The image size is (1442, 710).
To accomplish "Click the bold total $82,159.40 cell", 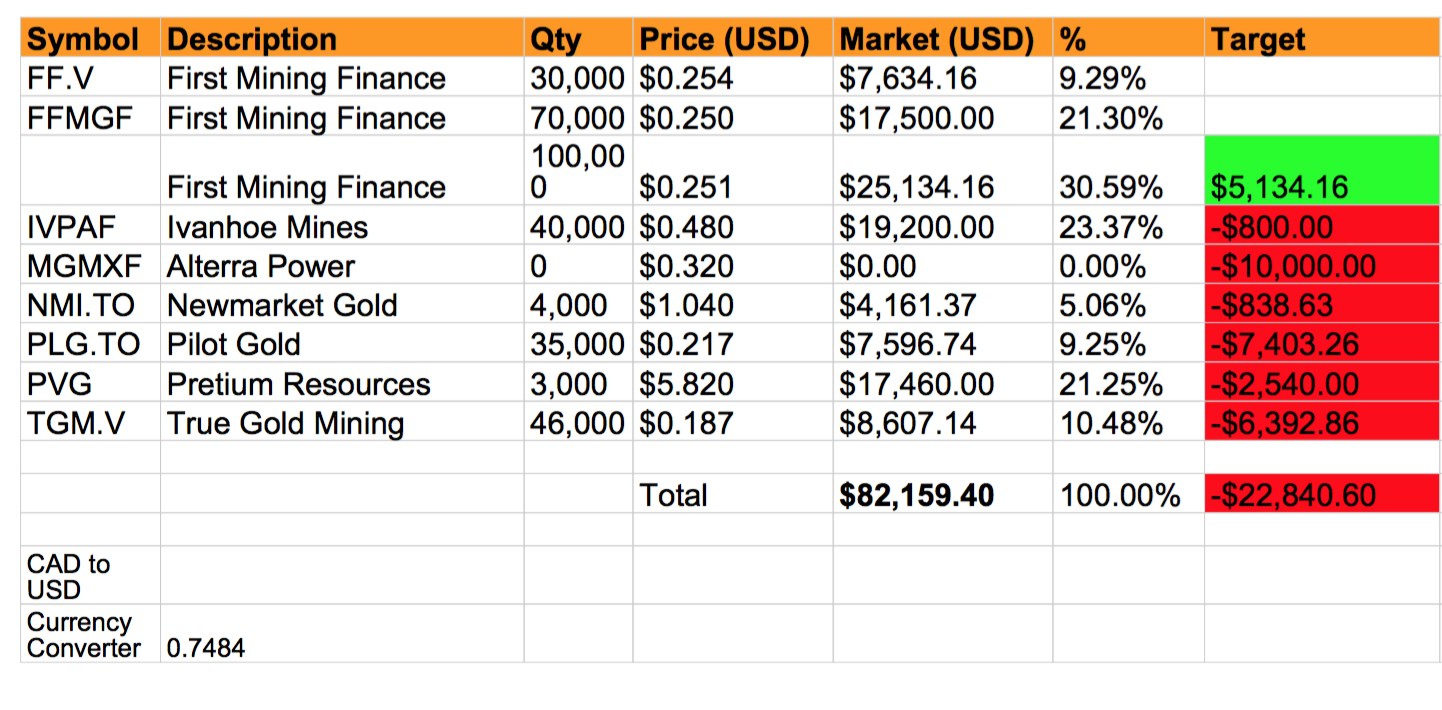I will coord(917,495).
